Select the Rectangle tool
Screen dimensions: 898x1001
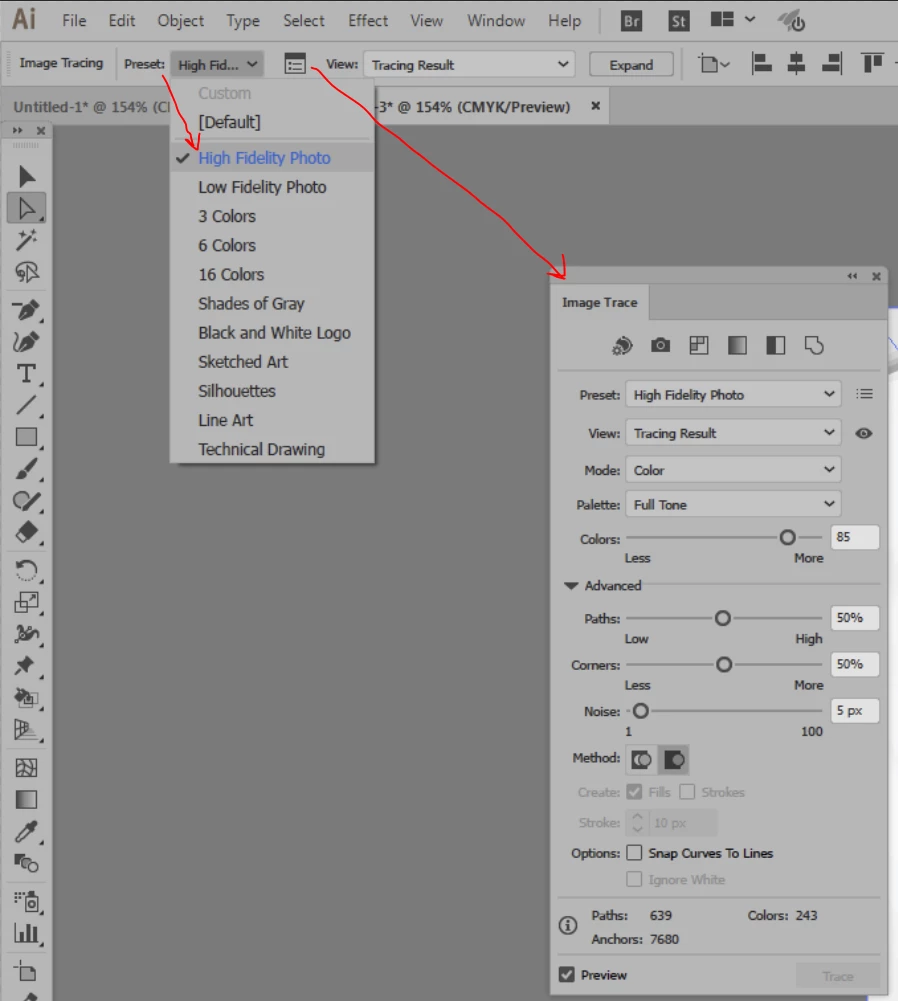26,437
